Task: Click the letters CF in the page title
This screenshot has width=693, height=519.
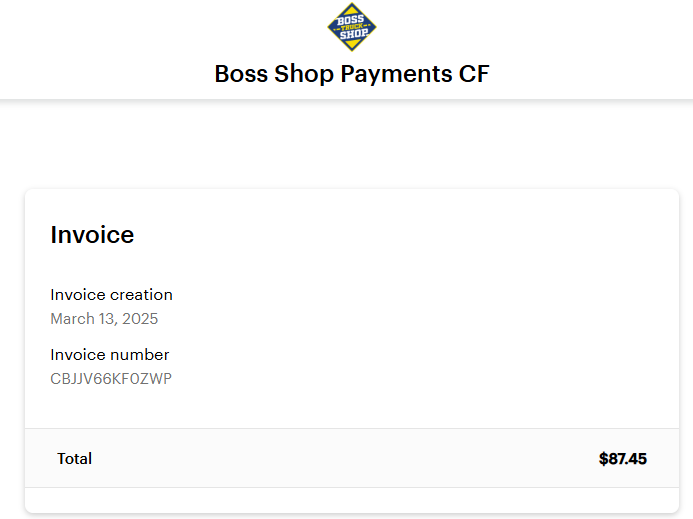Action: click(x=474, y=73)
